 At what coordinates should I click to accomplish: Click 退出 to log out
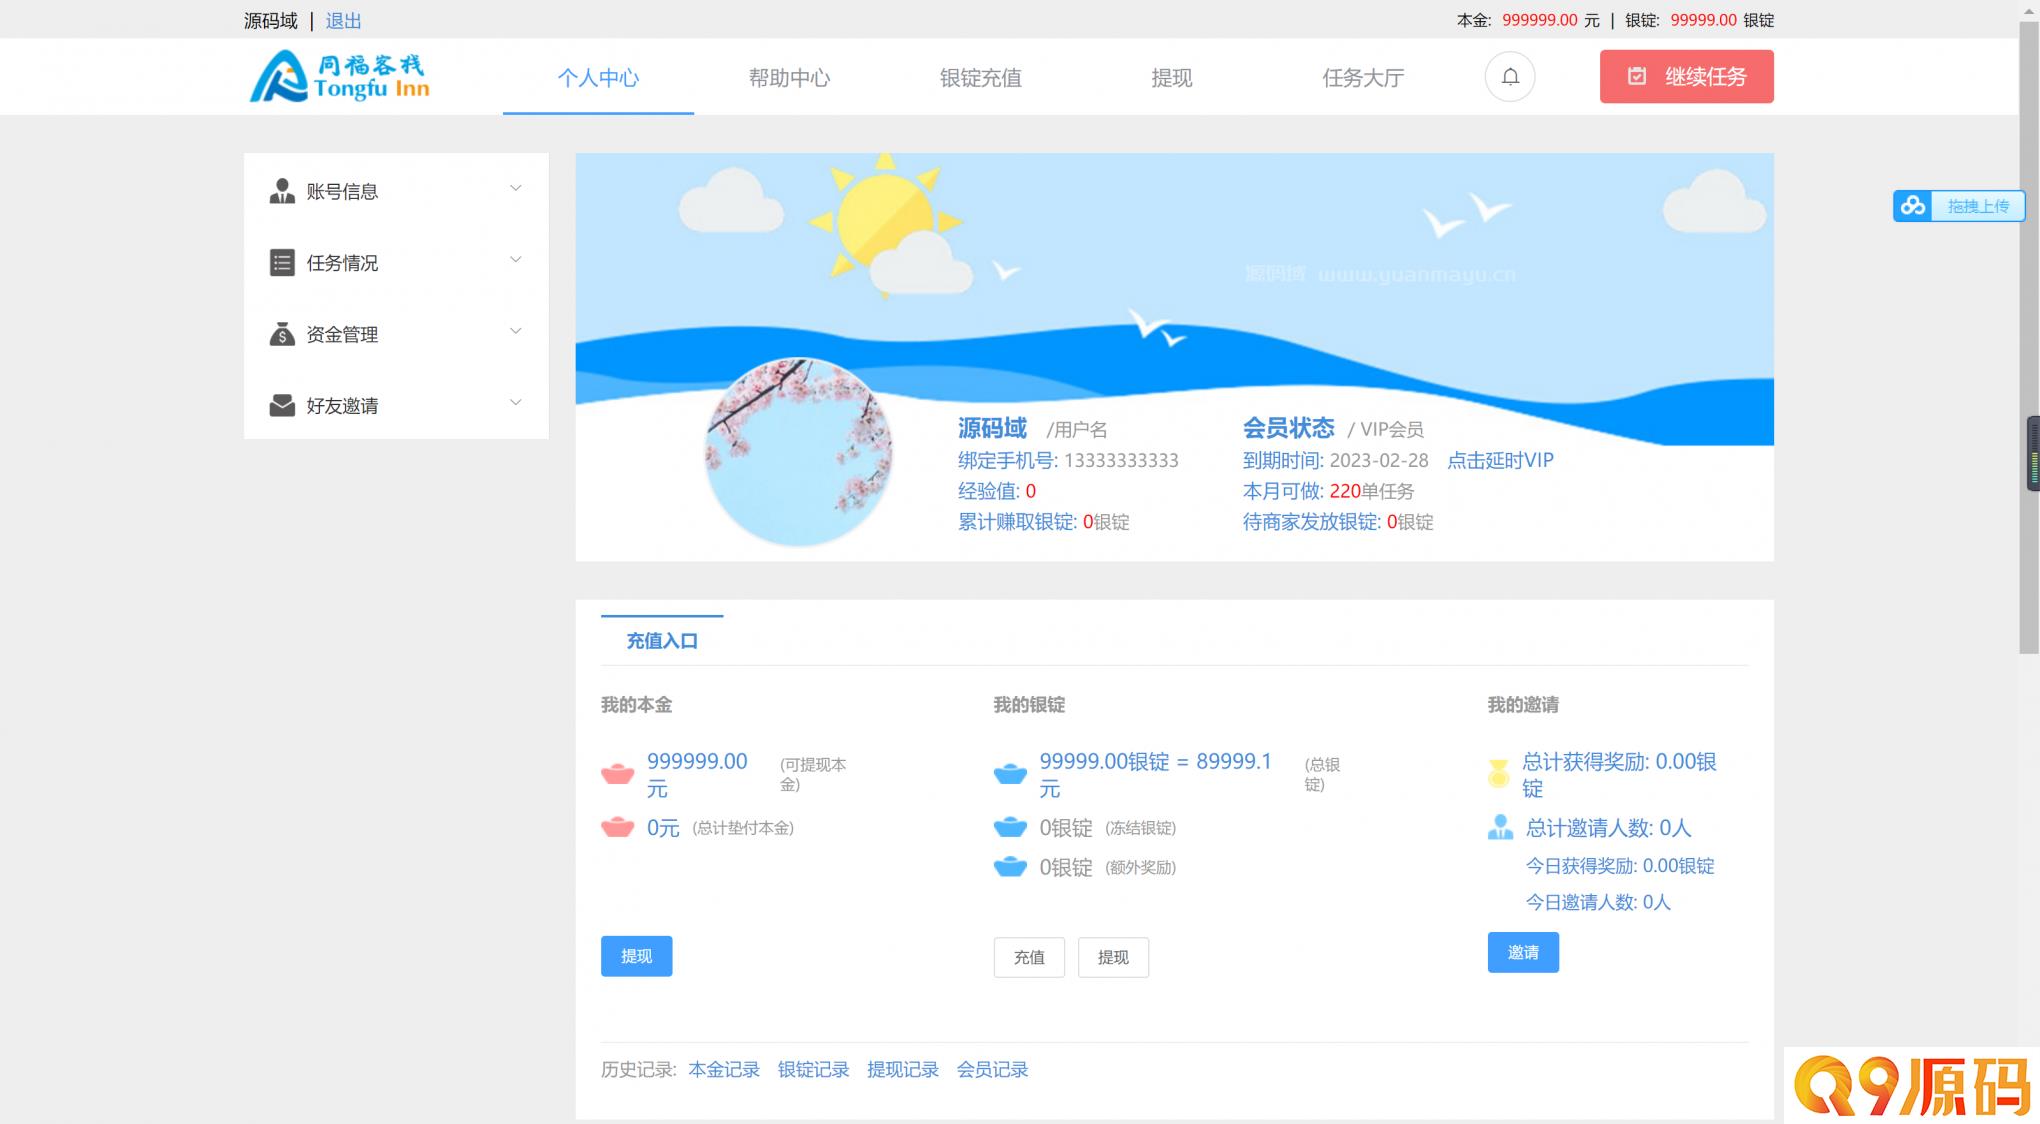coord(343,20)
